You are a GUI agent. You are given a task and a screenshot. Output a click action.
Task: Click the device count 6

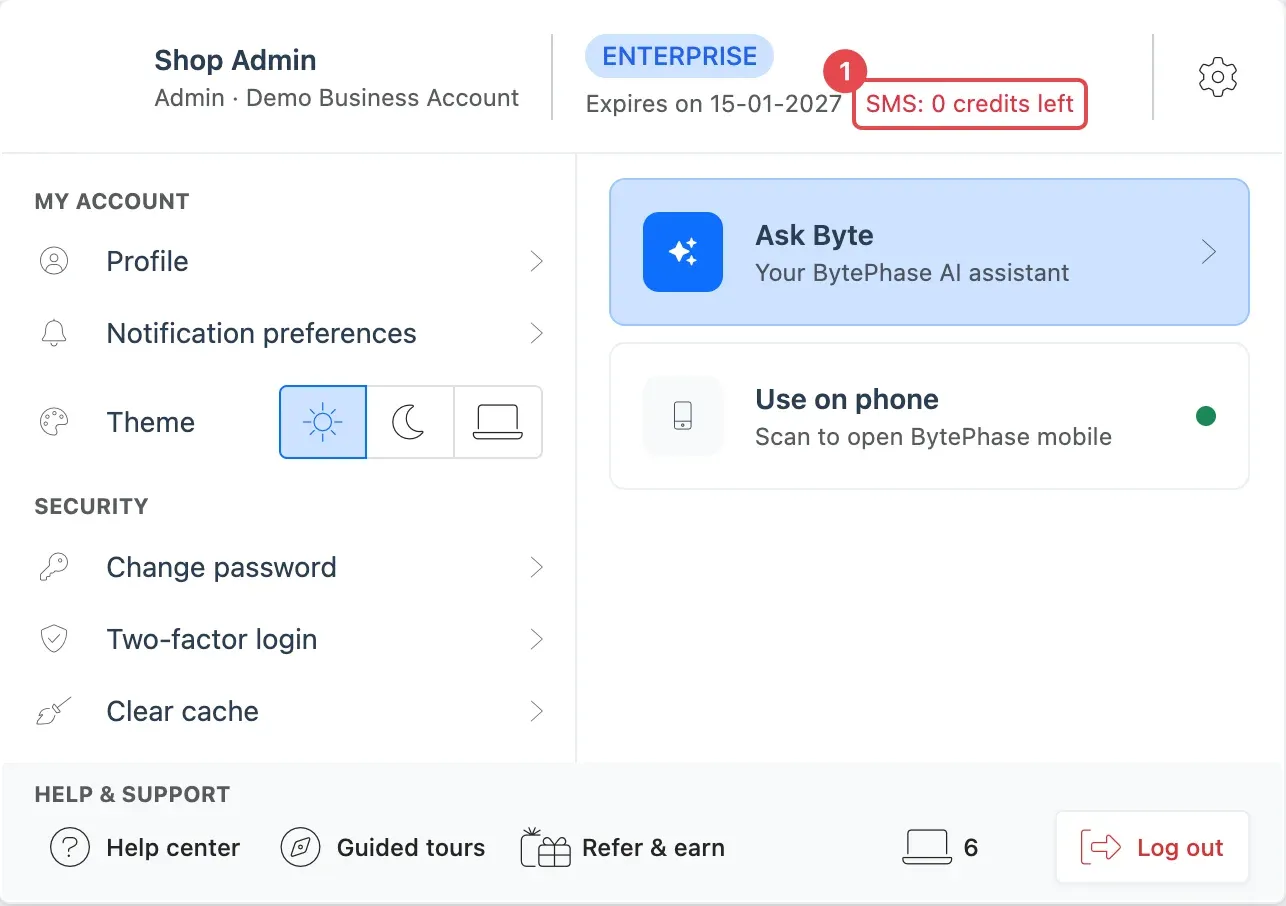[x=971, y=848]
